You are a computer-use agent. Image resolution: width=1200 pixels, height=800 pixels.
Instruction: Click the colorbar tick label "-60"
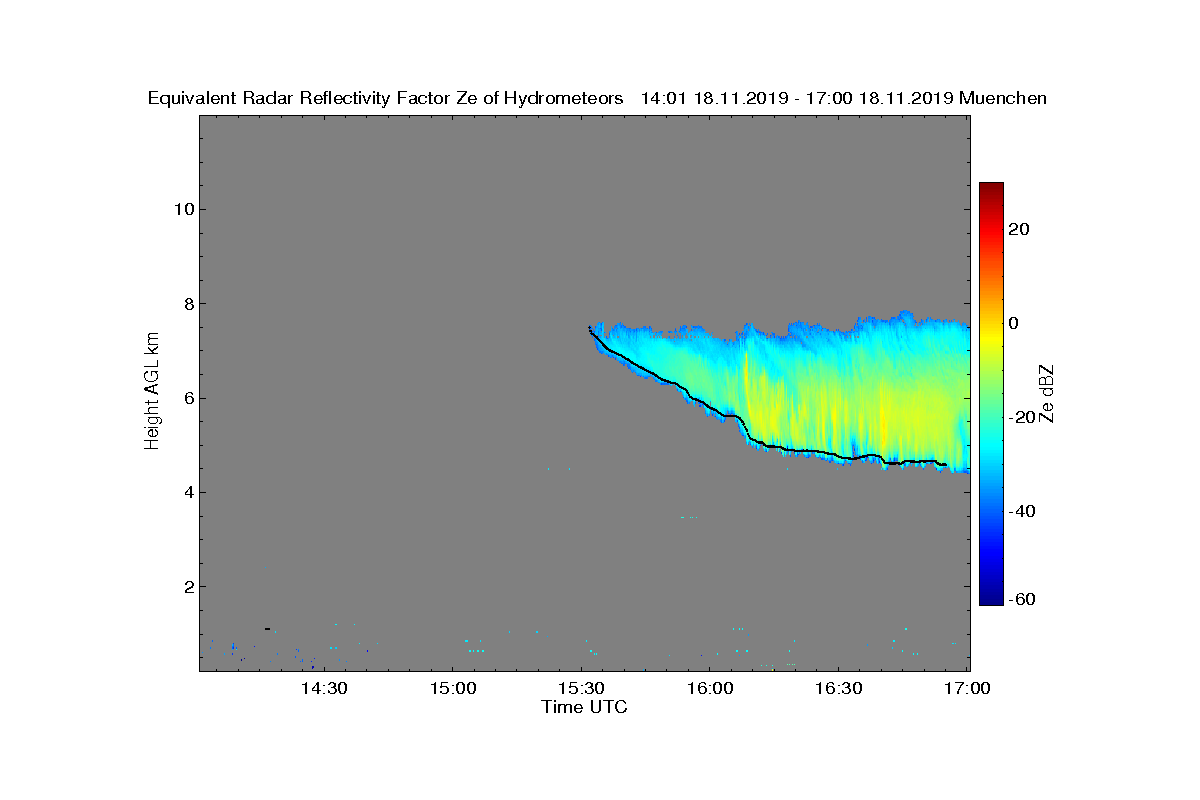[1023, 599]
